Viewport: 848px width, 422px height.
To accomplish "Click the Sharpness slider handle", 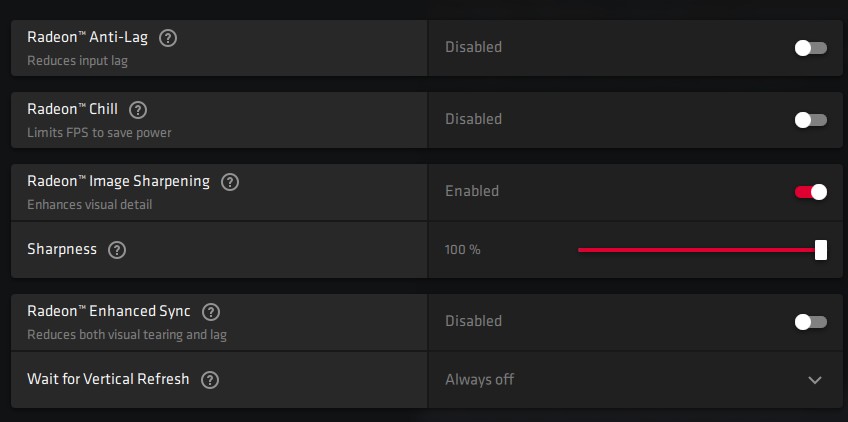I will (821, 250).
